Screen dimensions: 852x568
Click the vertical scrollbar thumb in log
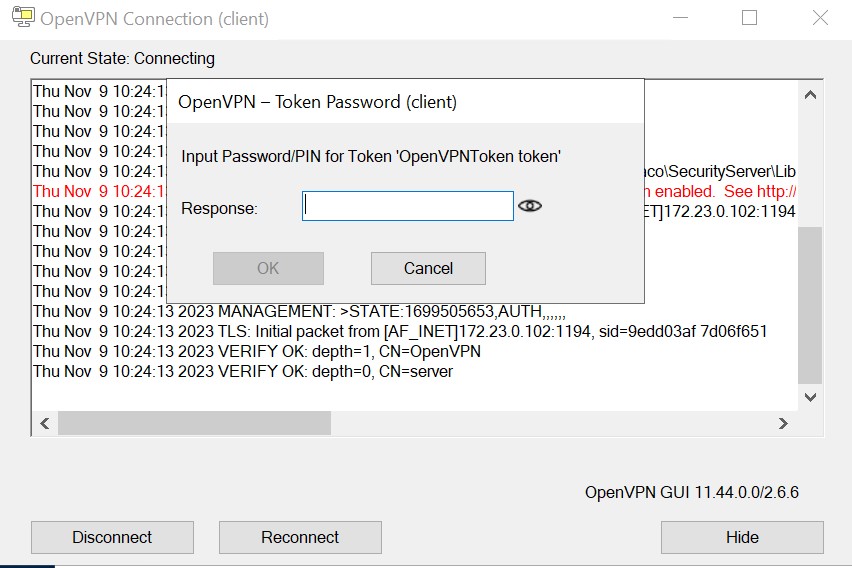click(810, 305)
